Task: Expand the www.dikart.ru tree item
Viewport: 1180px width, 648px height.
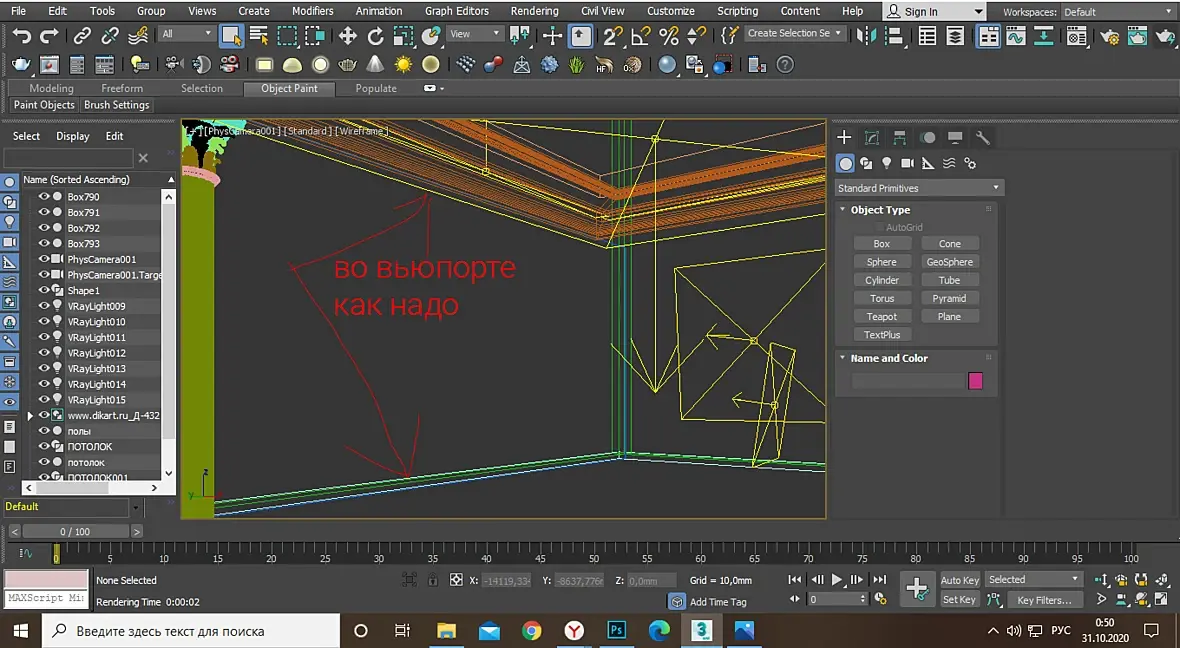Action: (x=30, y=415)
